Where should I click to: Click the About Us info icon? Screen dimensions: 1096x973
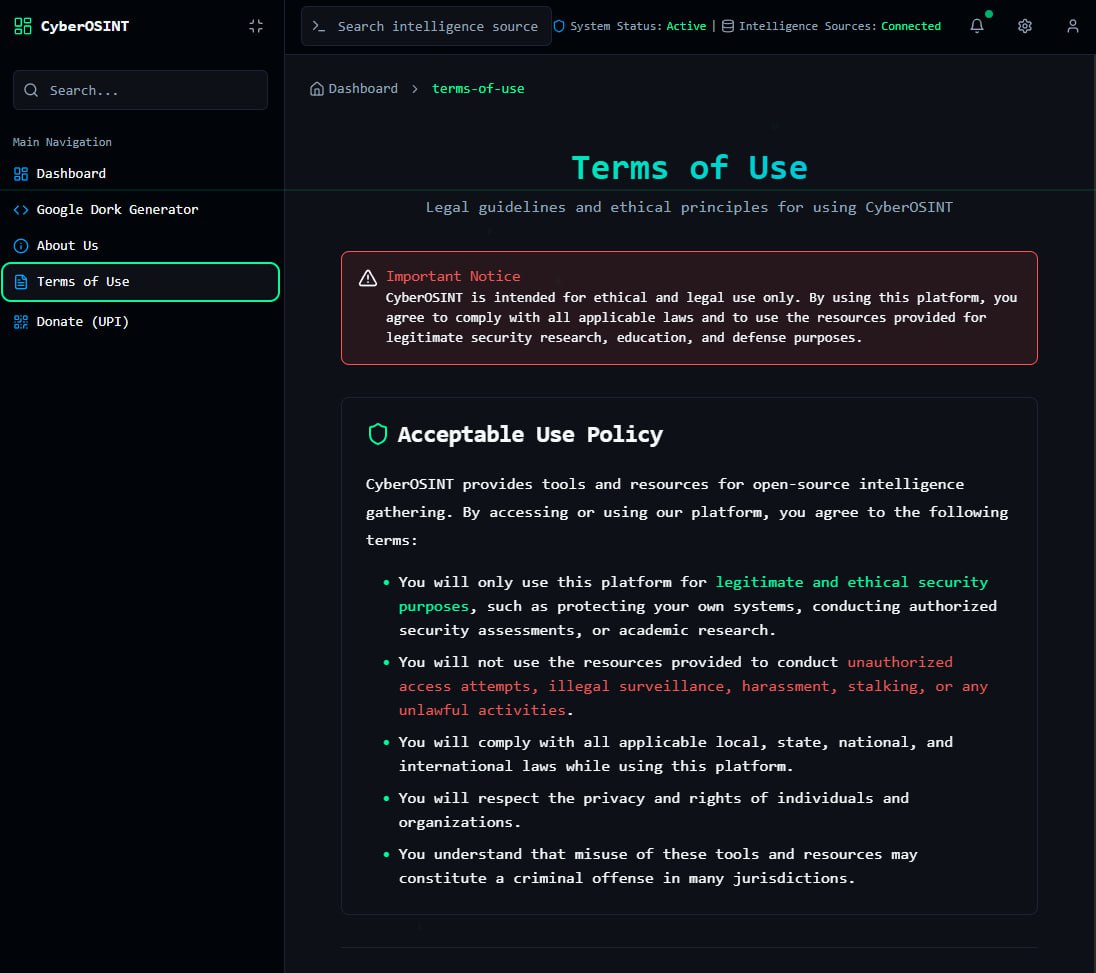pos(21,245)
